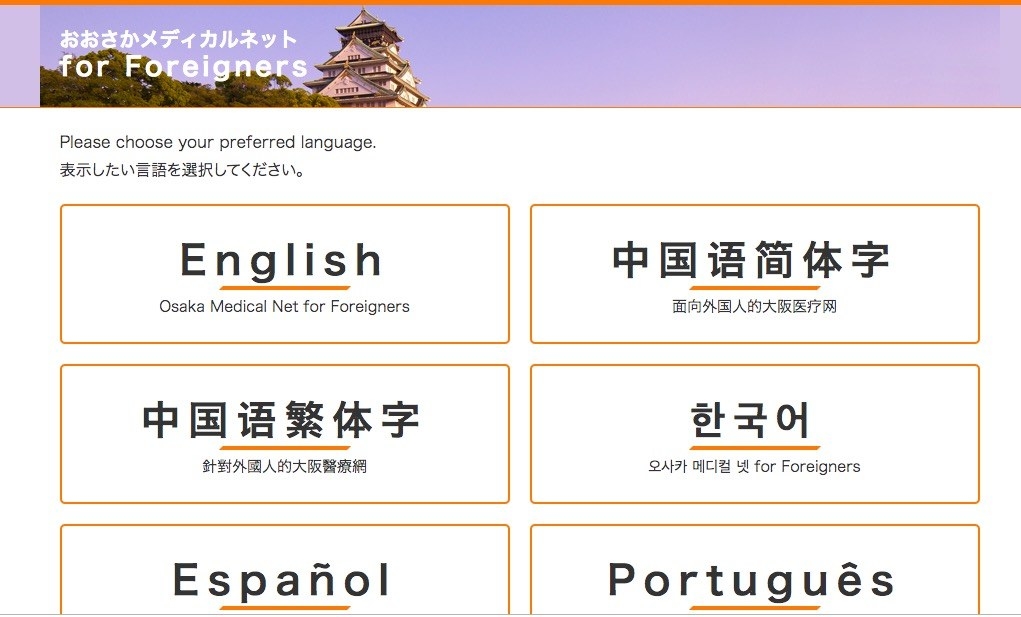Screen dimensions: 1021x617
Task: Click '面向外国人的大阪医疗网' subtitle
Action: pyautogui.click(x=755, y=307)
